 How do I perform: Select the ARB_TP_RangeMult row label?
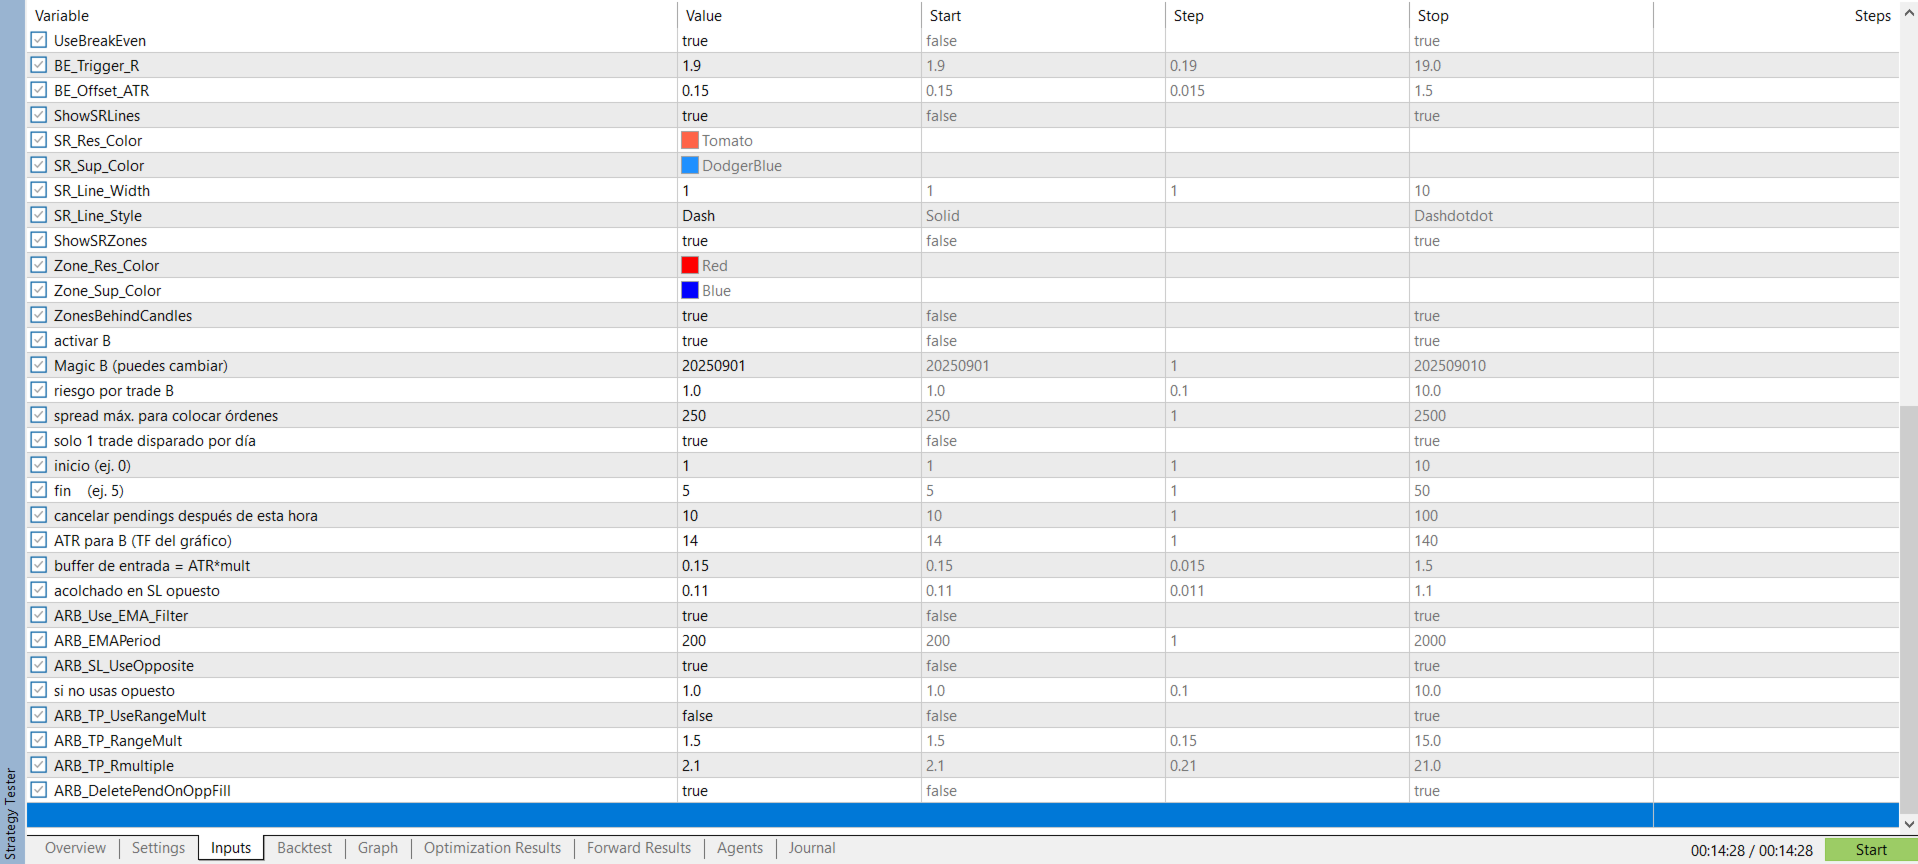point(117,740)
